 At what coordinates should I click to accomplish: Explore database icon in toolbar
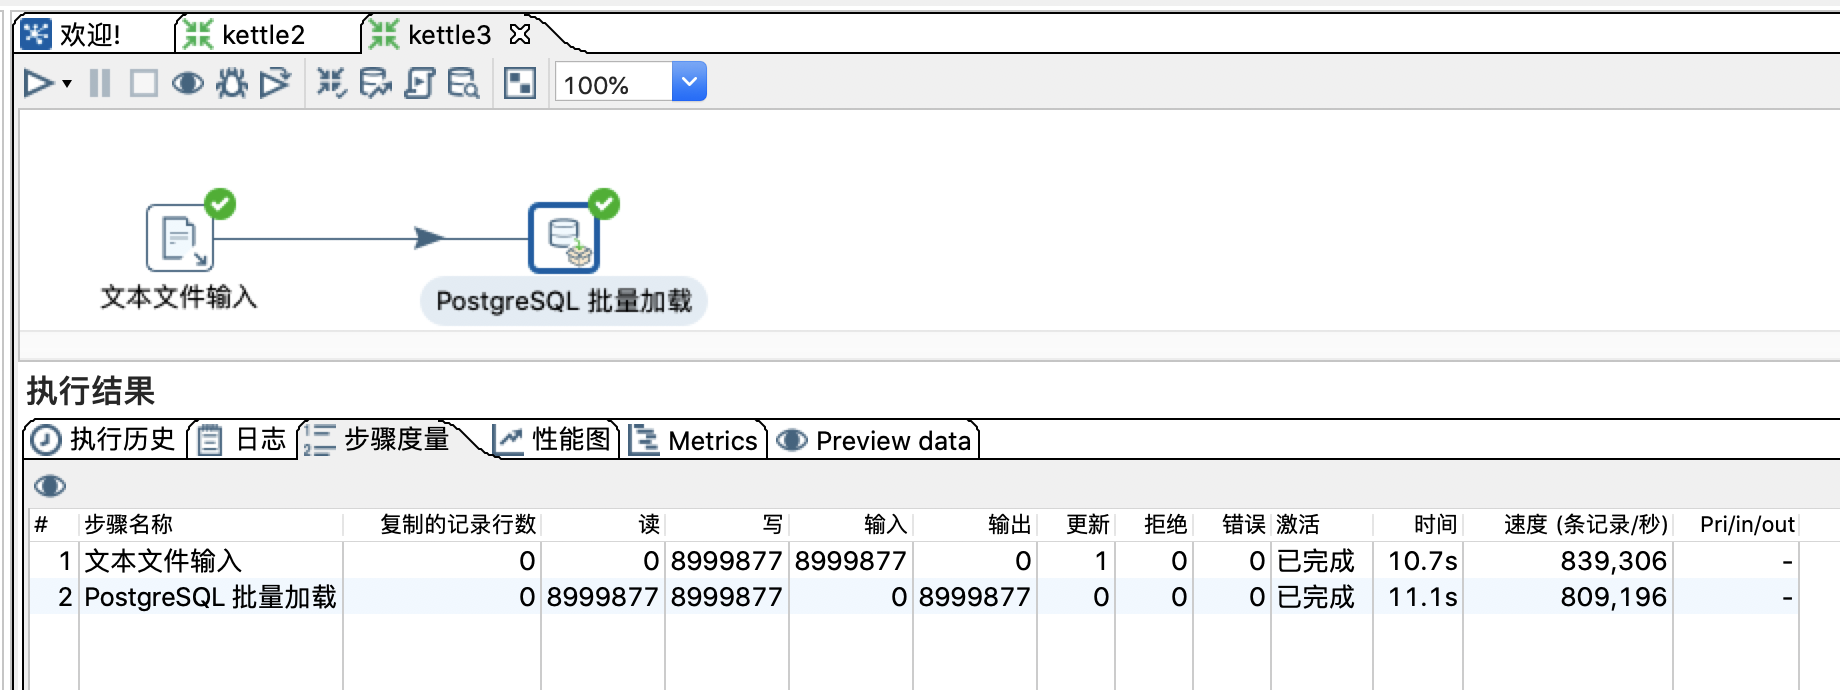(x=463, y=83)
